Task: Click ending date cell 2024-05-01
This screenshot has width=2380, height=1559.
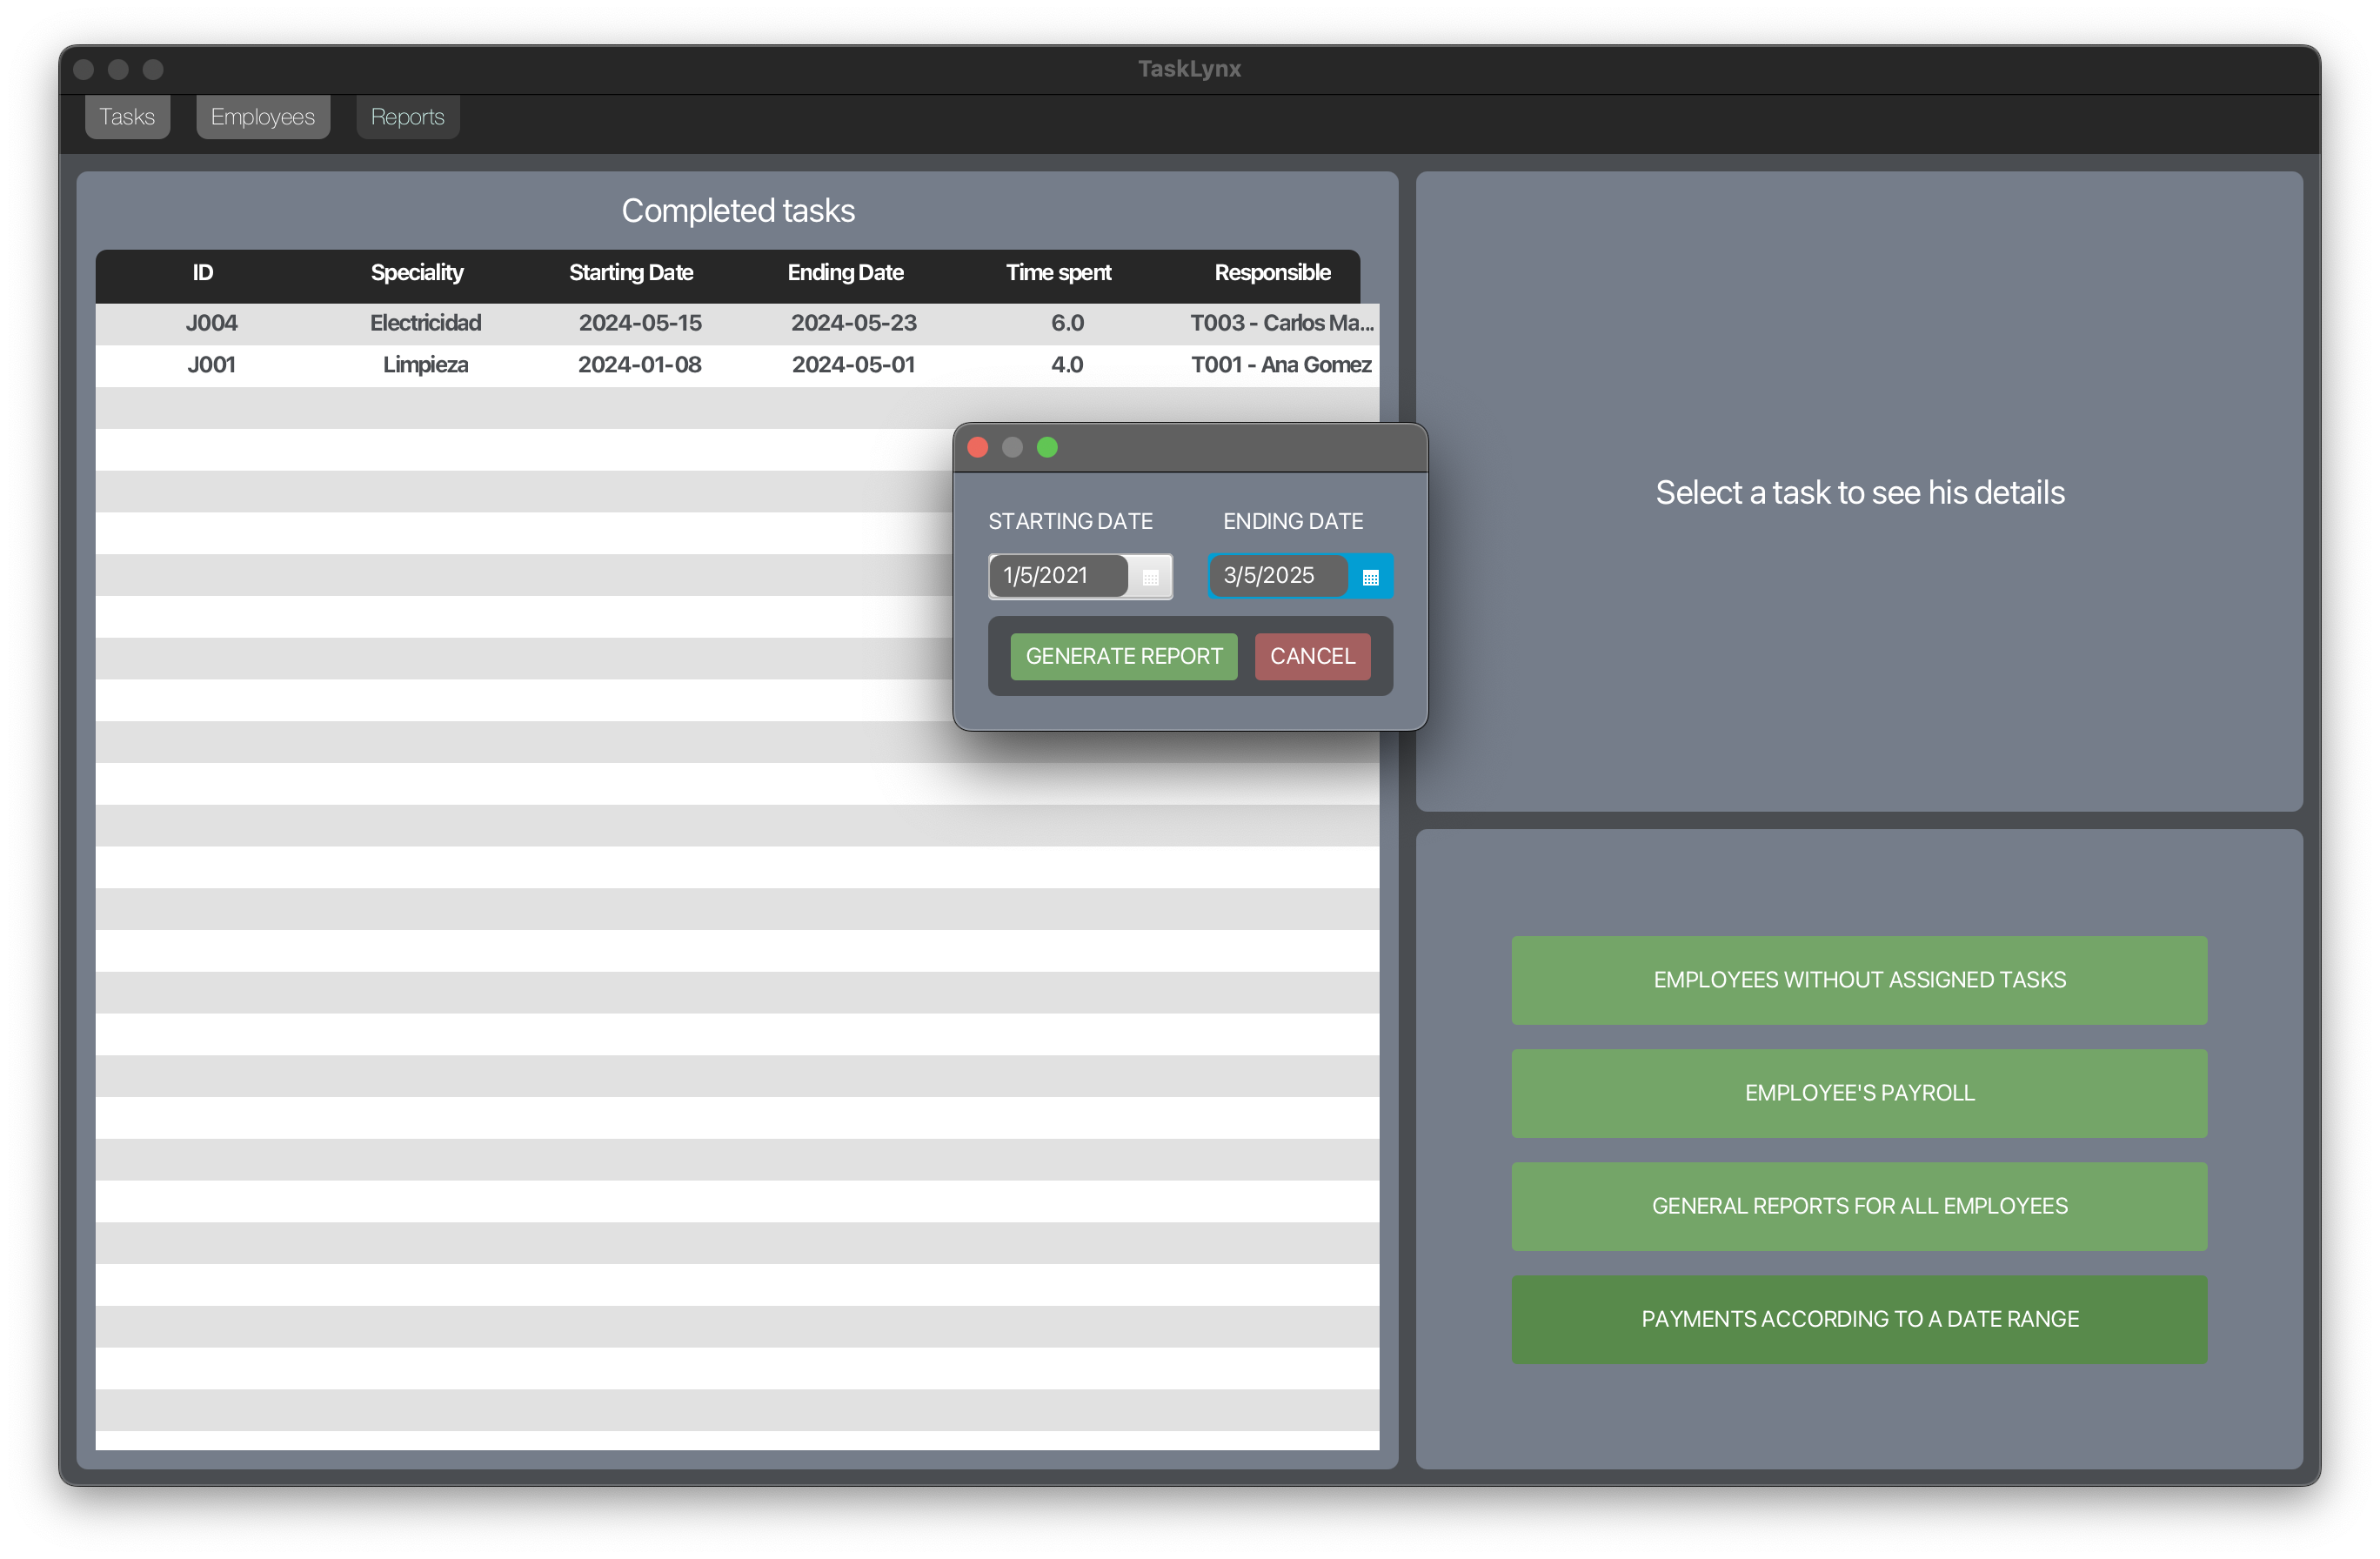Action: 854,365
